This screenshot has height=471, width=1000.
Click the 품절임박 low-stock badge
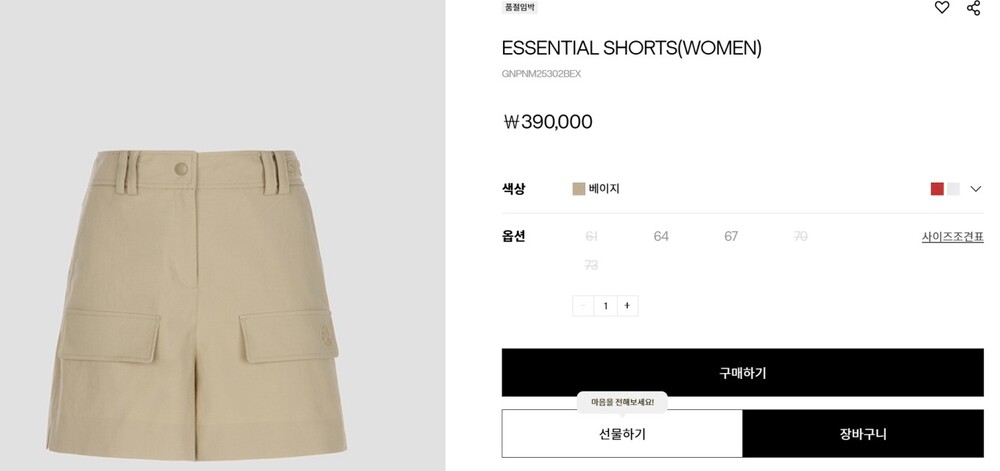[x=519, y=7]
